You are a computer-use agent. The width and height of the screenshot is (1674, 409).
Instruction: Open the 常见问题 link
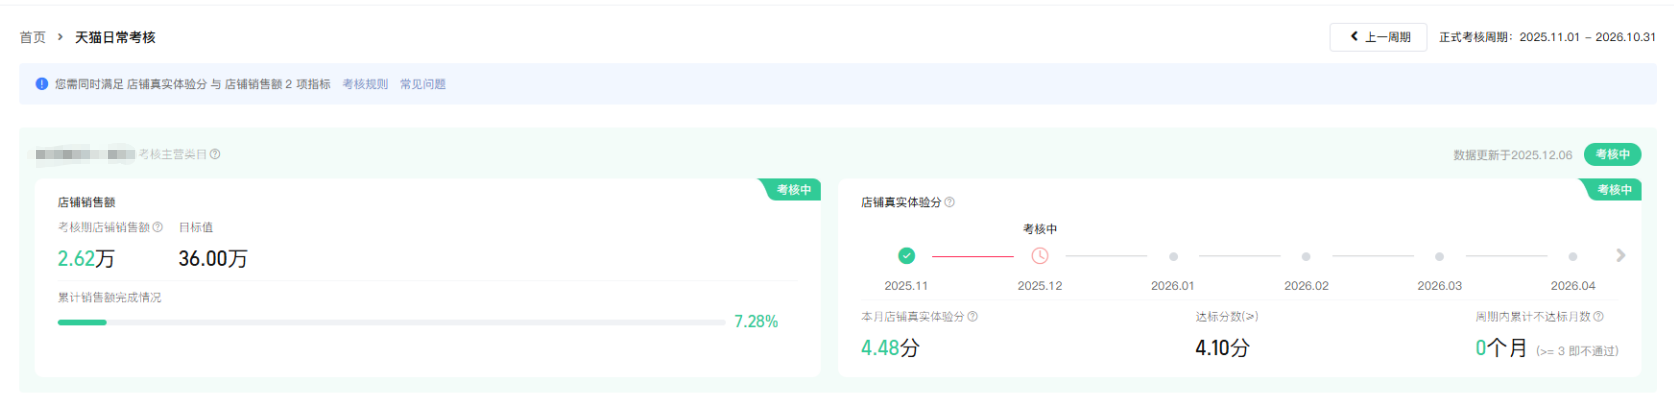coord(423,84)
